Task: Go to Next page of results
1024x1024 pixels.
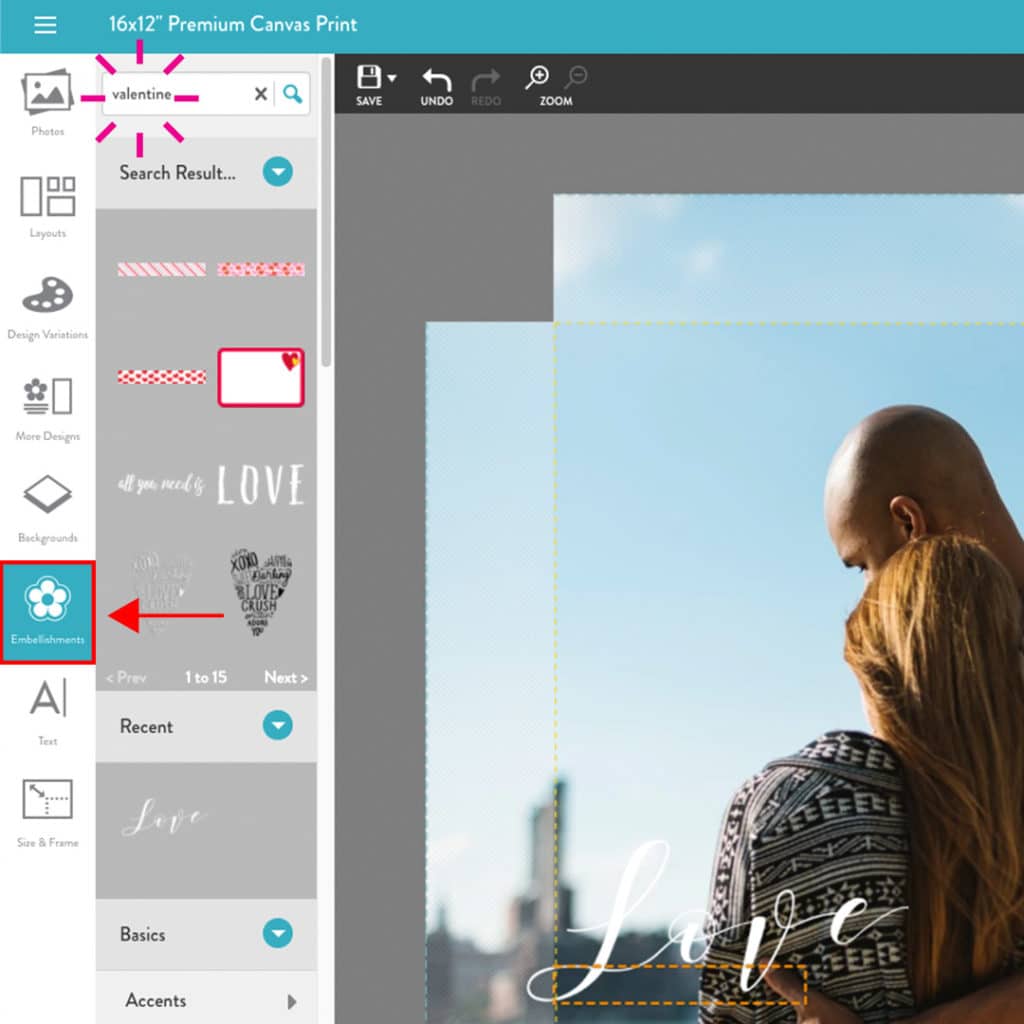Action: 285,678
